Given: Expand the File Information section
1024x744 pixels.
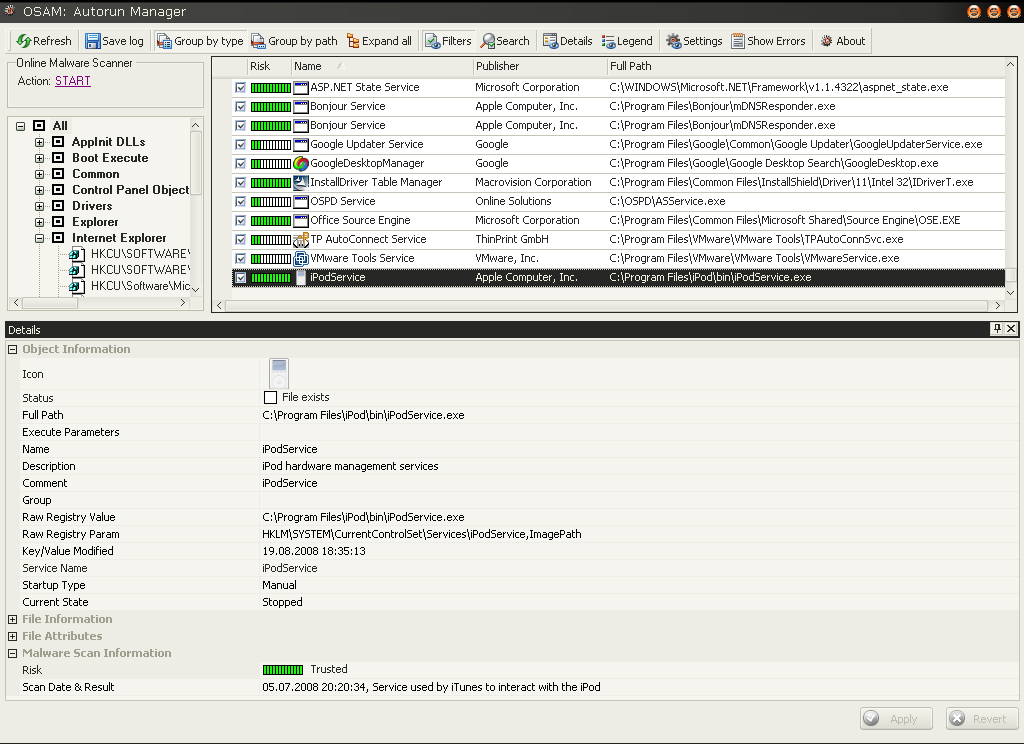Looking at the screenshot, I should pyautogui.click(x=12, y=619).
